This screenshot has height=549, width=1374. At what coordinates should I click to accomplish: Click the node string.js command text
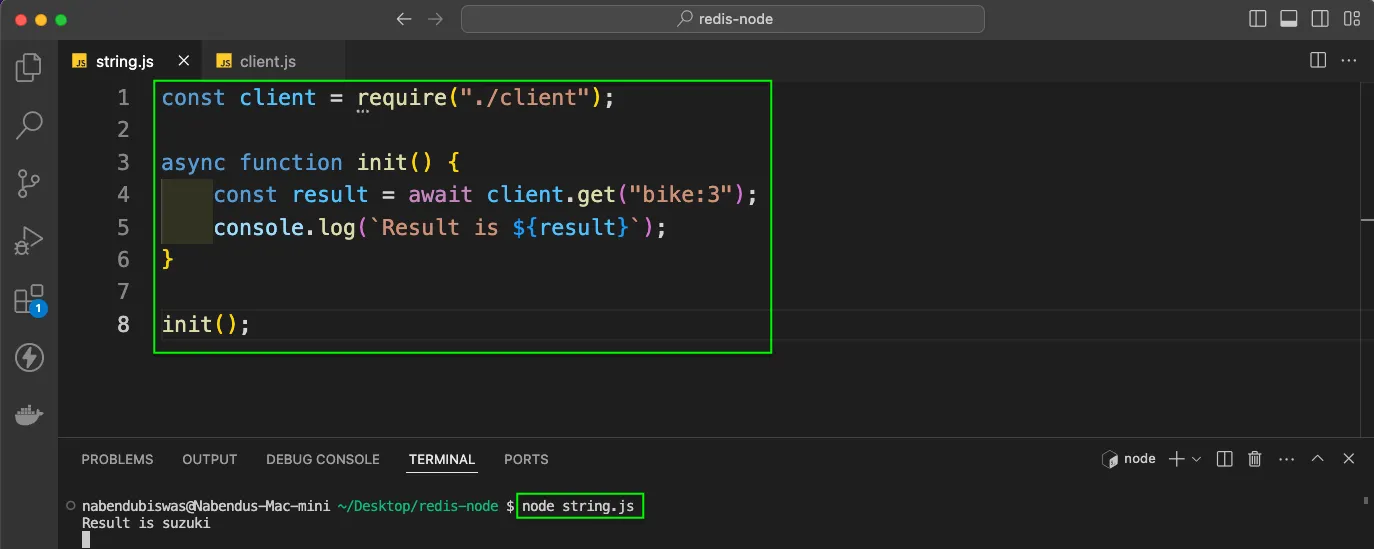click(x=578, y=507)
